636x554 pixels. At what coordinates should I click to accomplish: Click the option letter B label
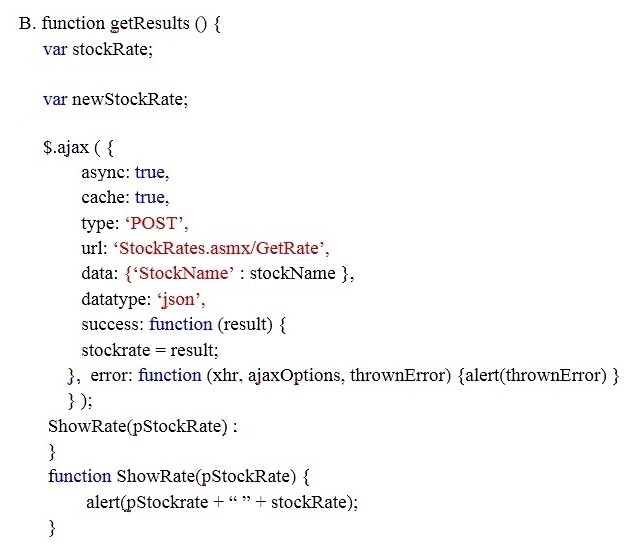point(27,23)
